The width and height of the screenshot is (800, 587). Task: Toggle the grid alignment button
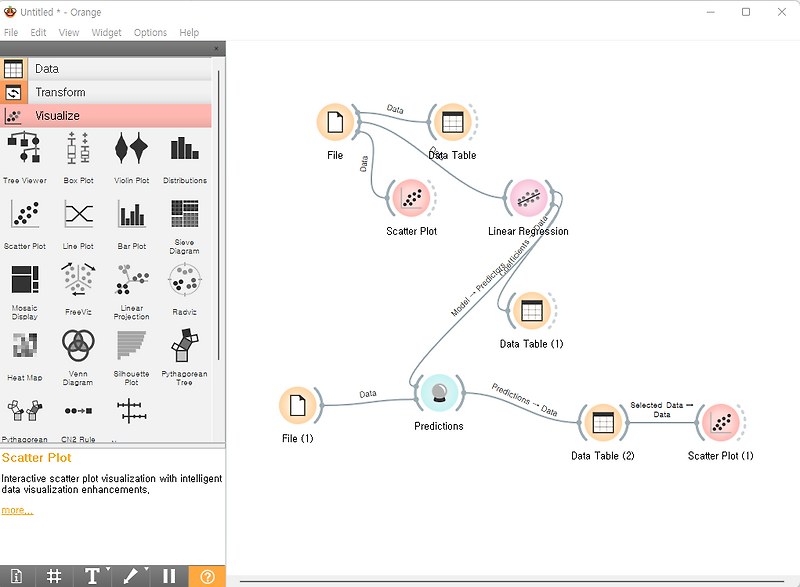point(54,576)
